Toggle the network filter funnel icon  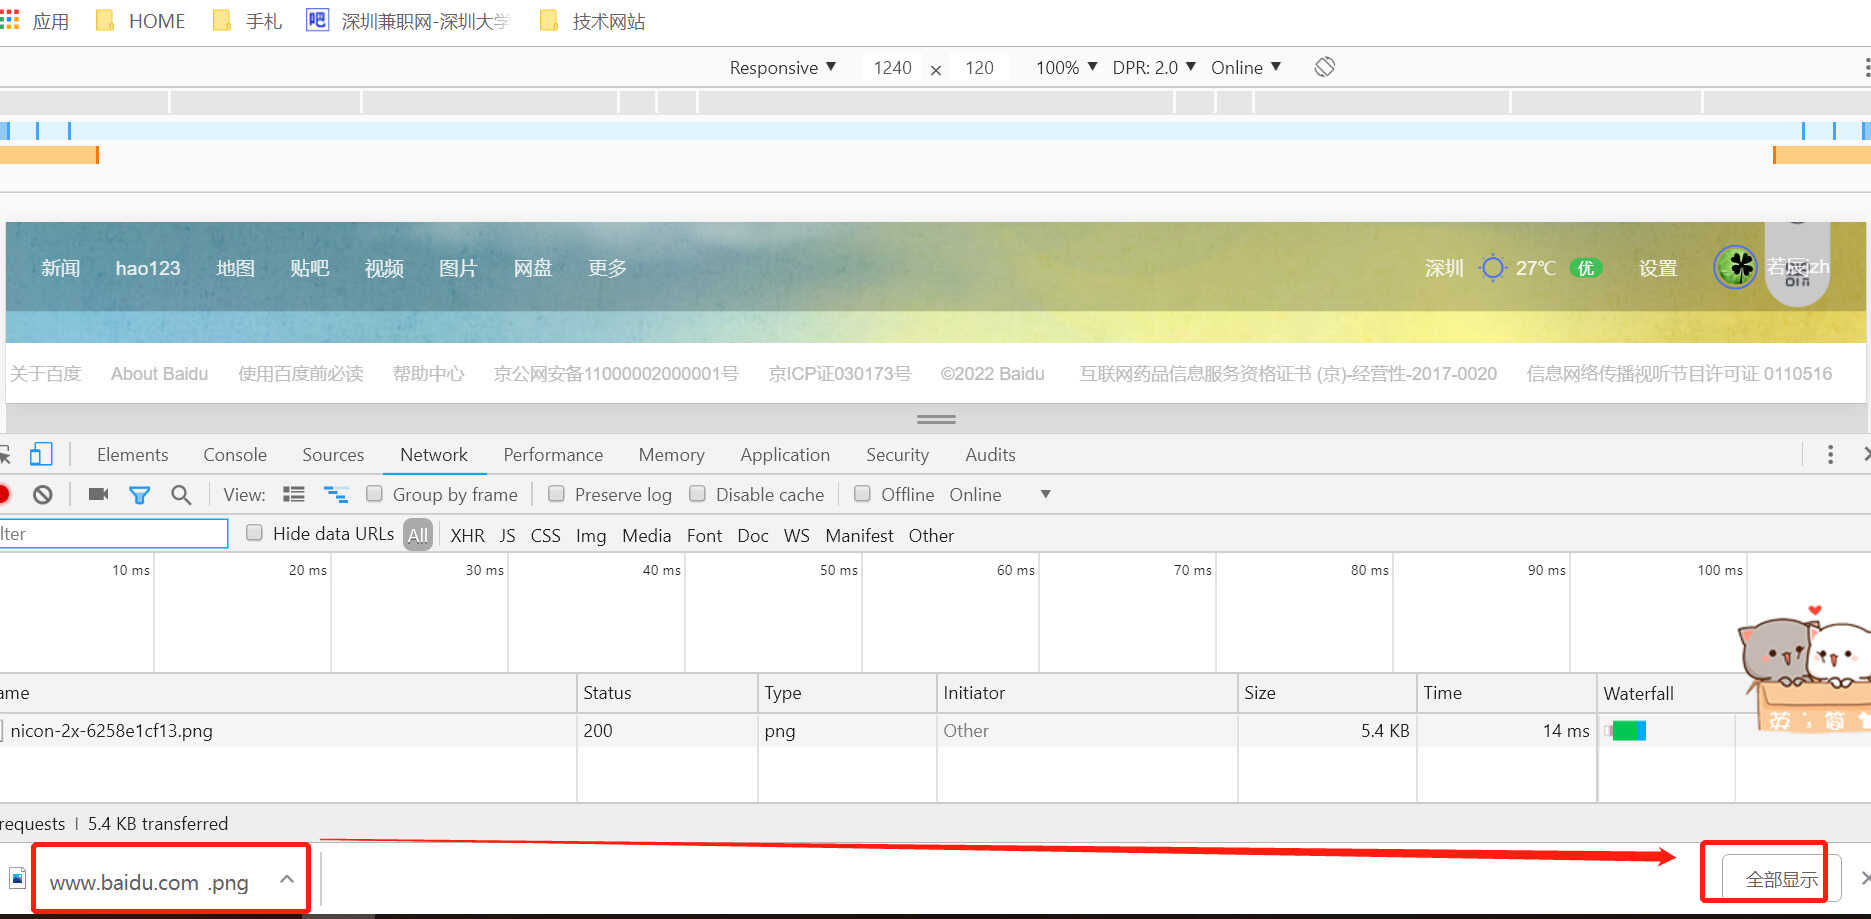139,495
